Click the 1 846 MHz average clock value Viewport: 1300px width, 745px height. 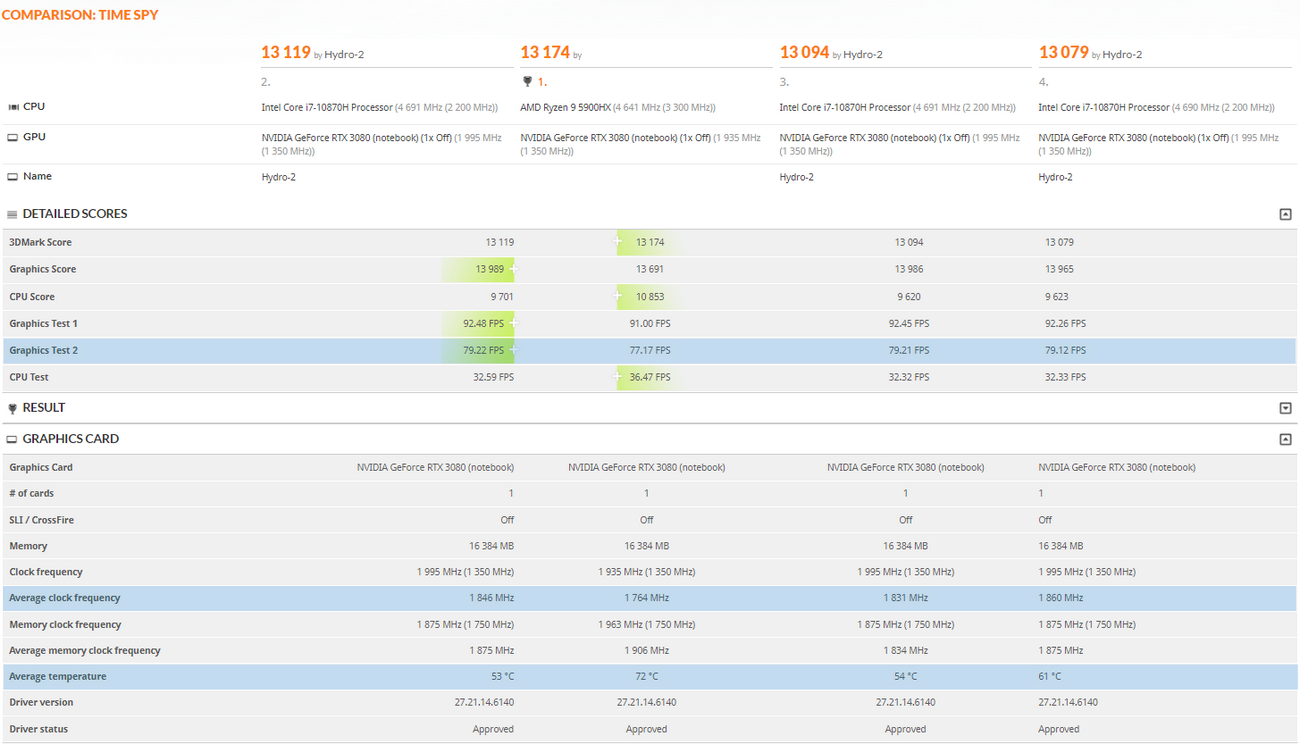492,598
